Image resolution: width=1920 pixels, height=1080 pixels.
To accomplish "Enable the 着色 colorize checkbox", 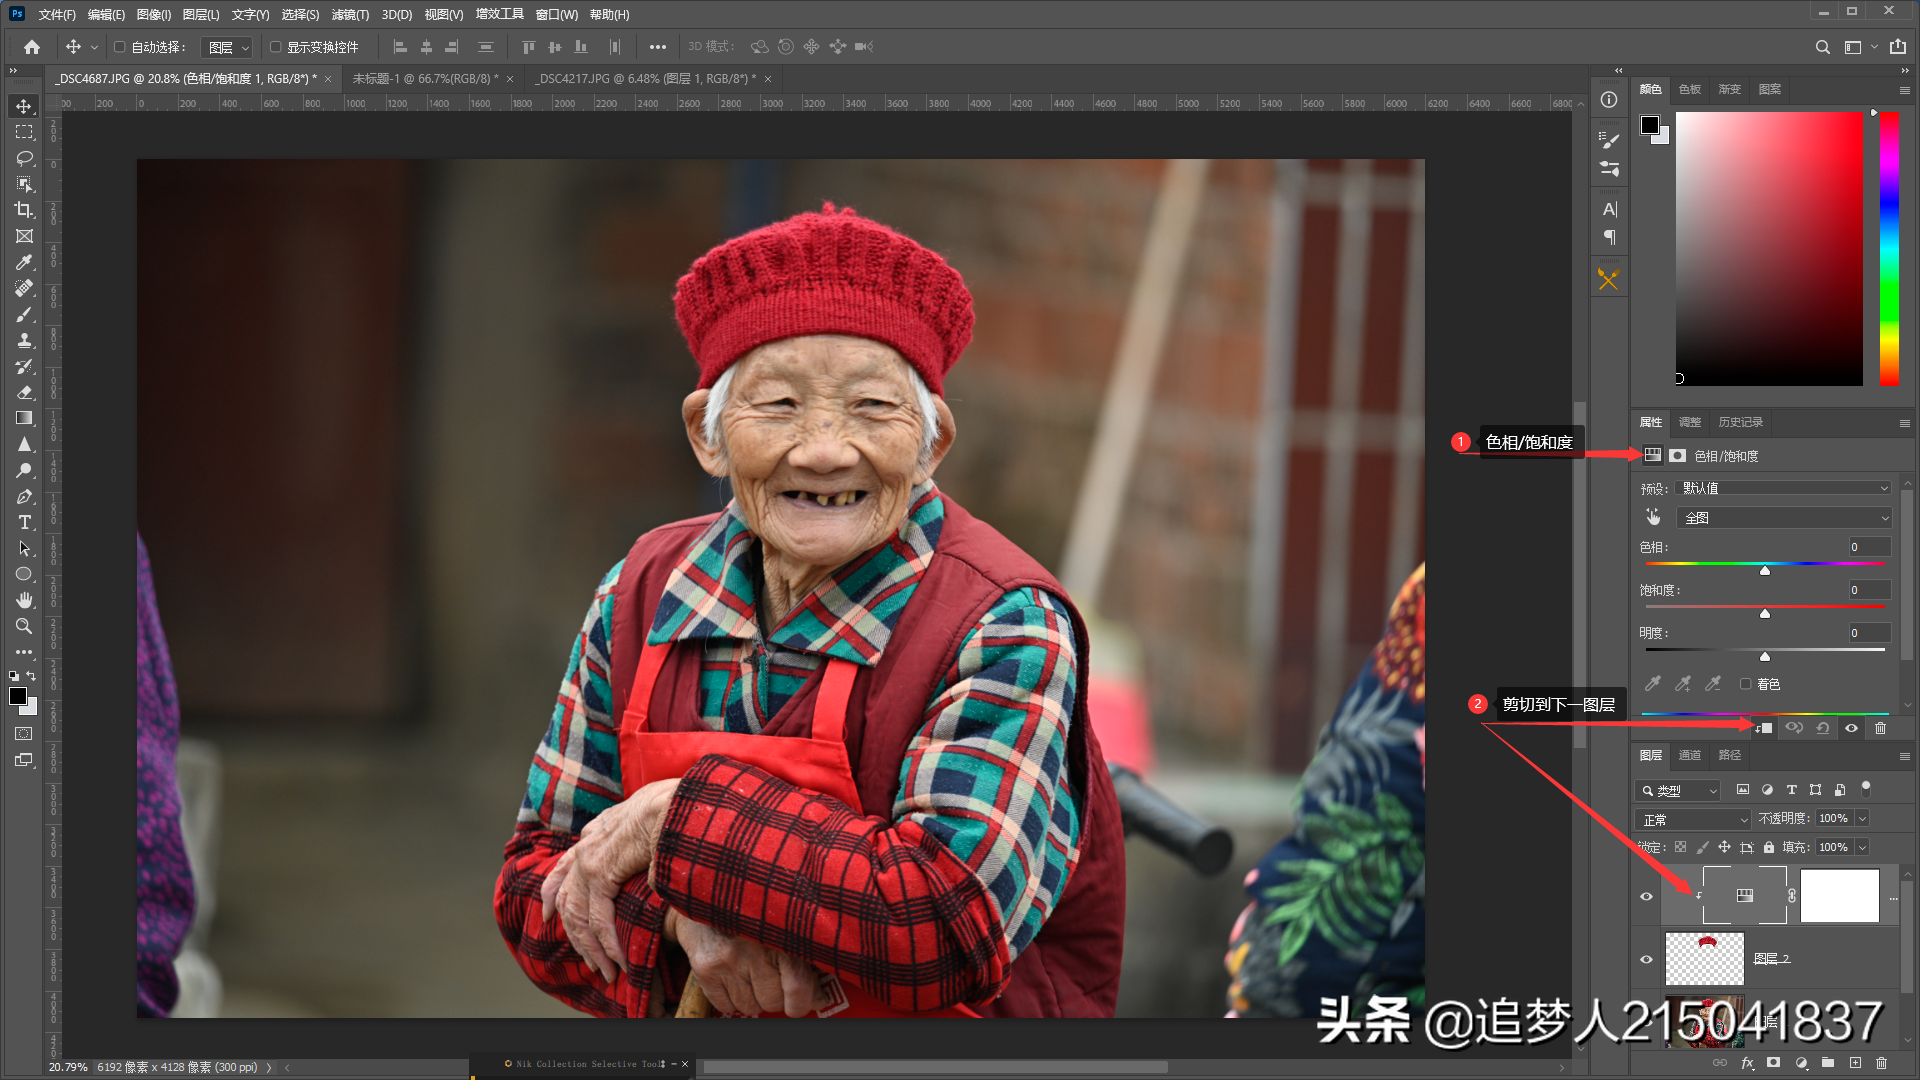I will coord(1746,684).
